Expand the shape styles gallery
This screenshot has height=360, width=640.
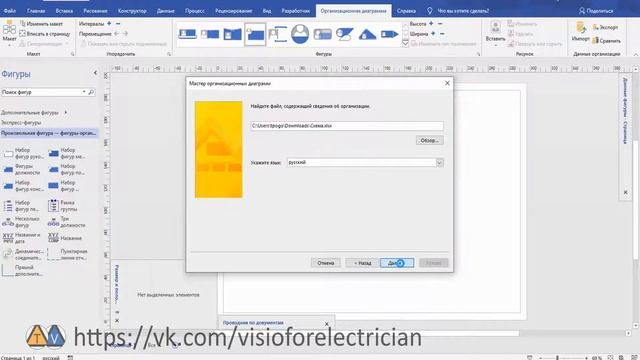click(405, 43)
